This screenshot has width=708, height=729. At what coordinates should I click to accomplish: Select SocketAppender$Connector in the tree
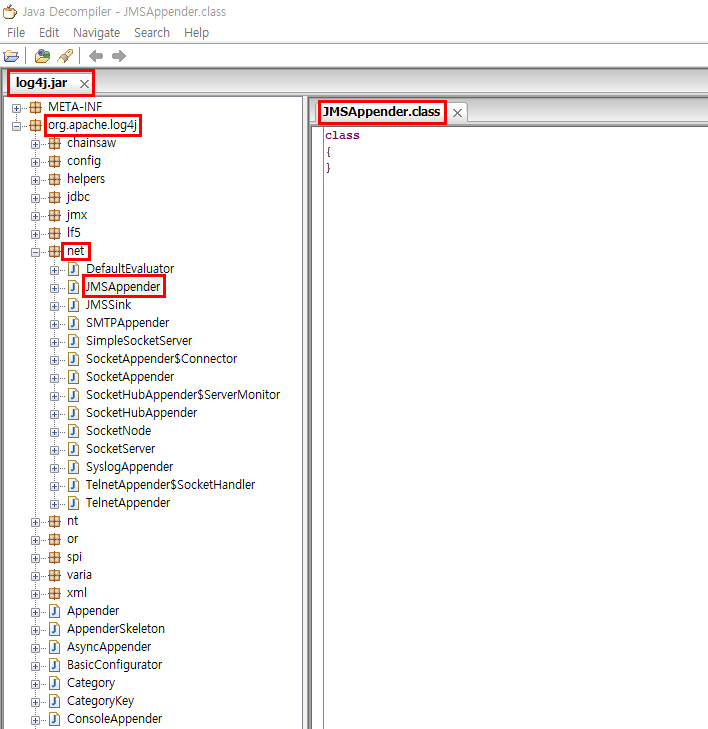[161, 359]
